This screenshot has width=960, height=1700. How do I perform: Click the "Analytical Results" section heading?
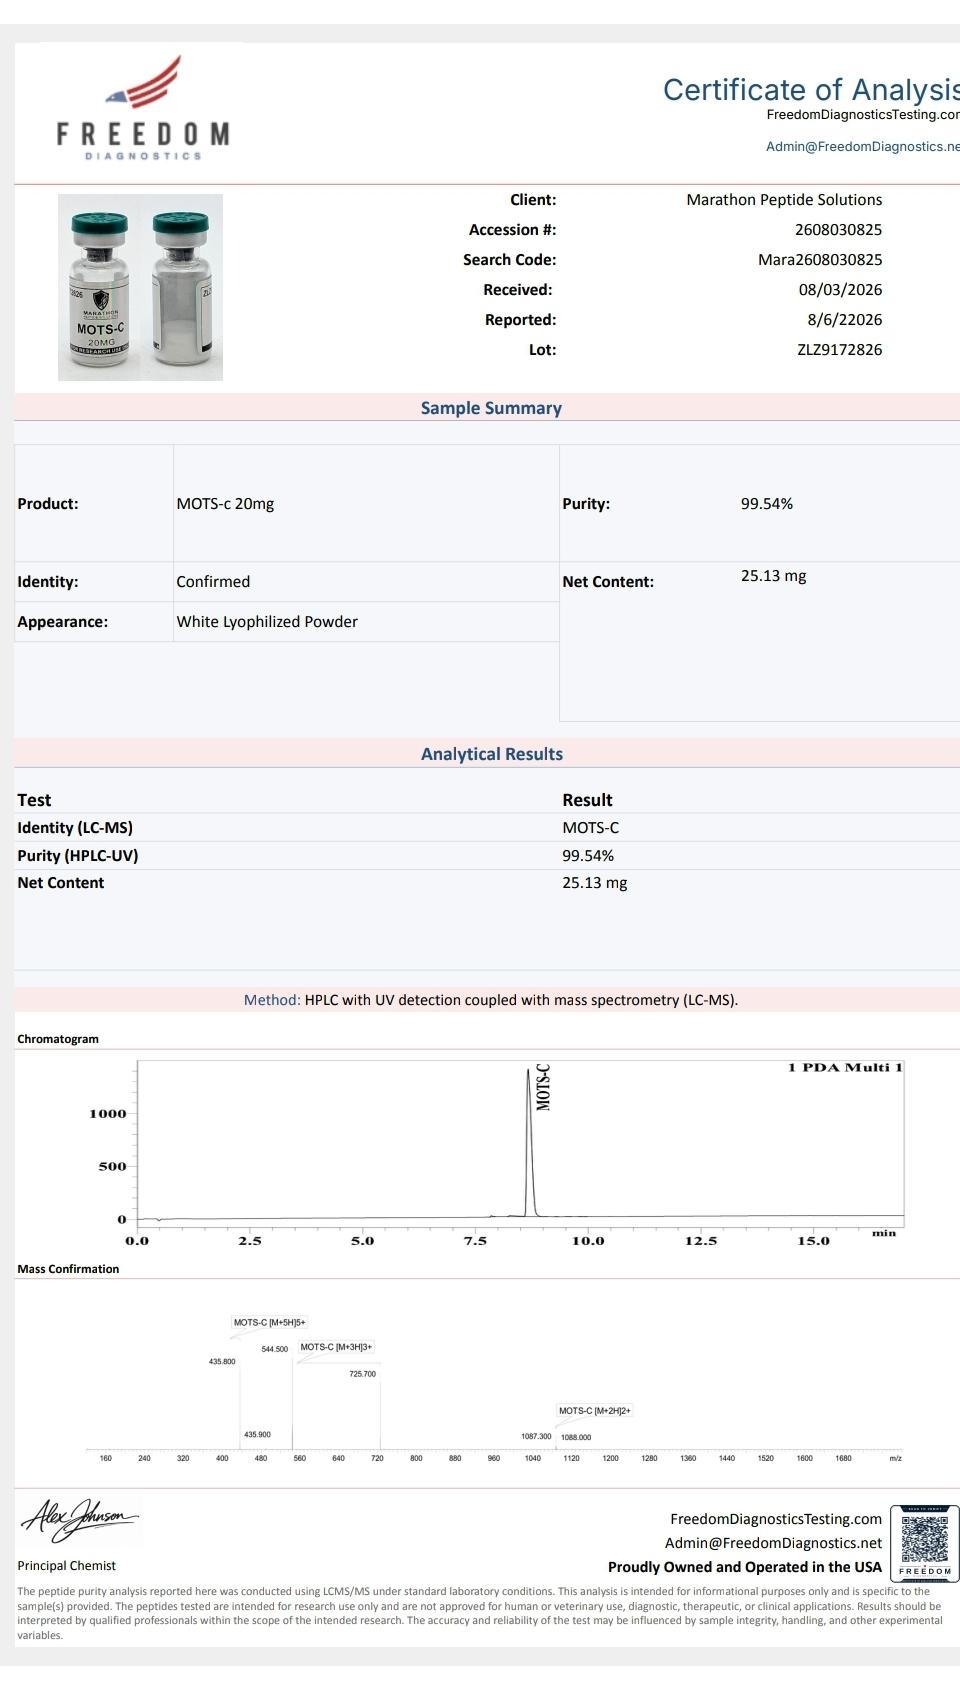[492, 754]
